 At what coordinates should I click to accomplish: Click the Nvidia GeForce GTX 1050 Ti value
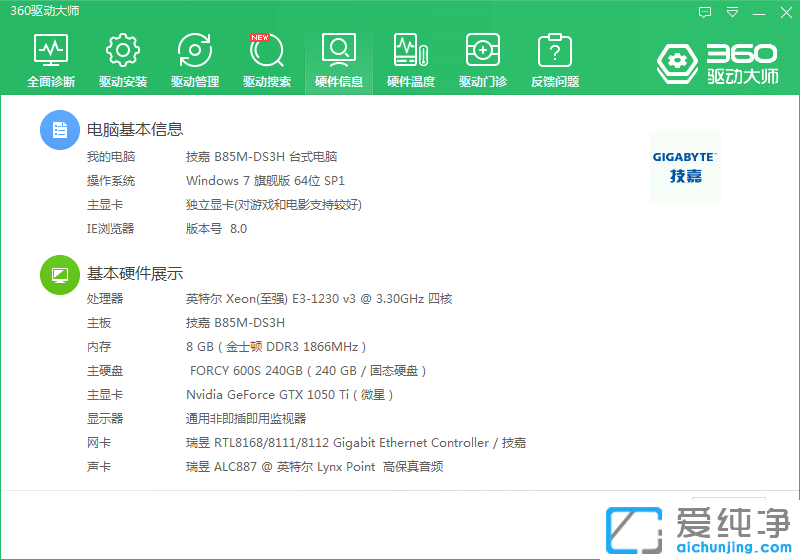click(x=289, y=395)
